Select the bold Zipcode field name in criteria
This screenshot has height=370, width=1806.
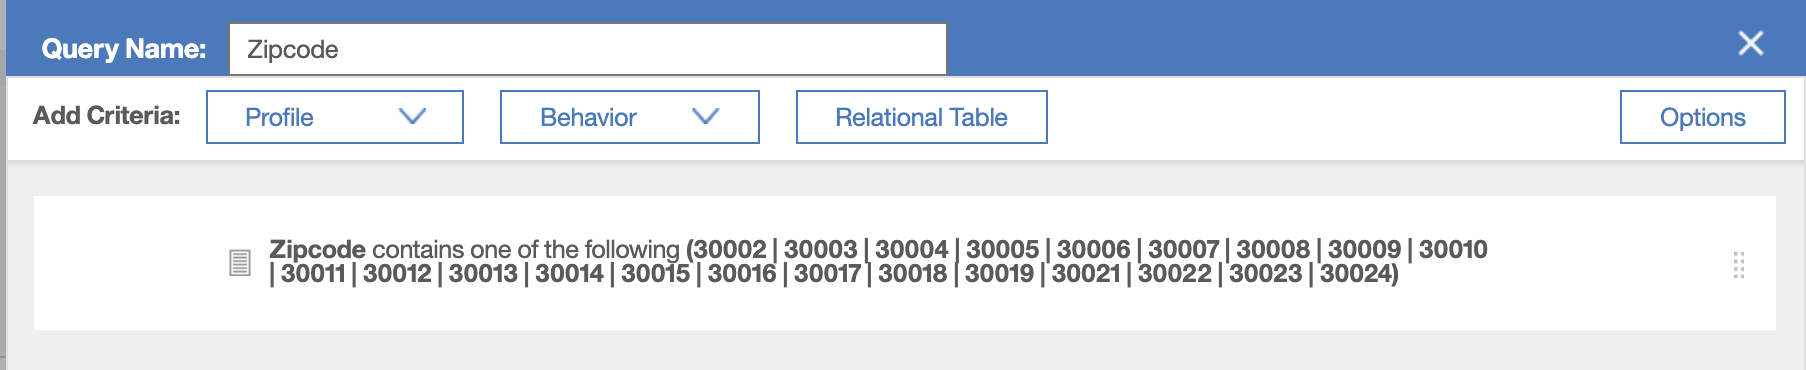point(318,249)
